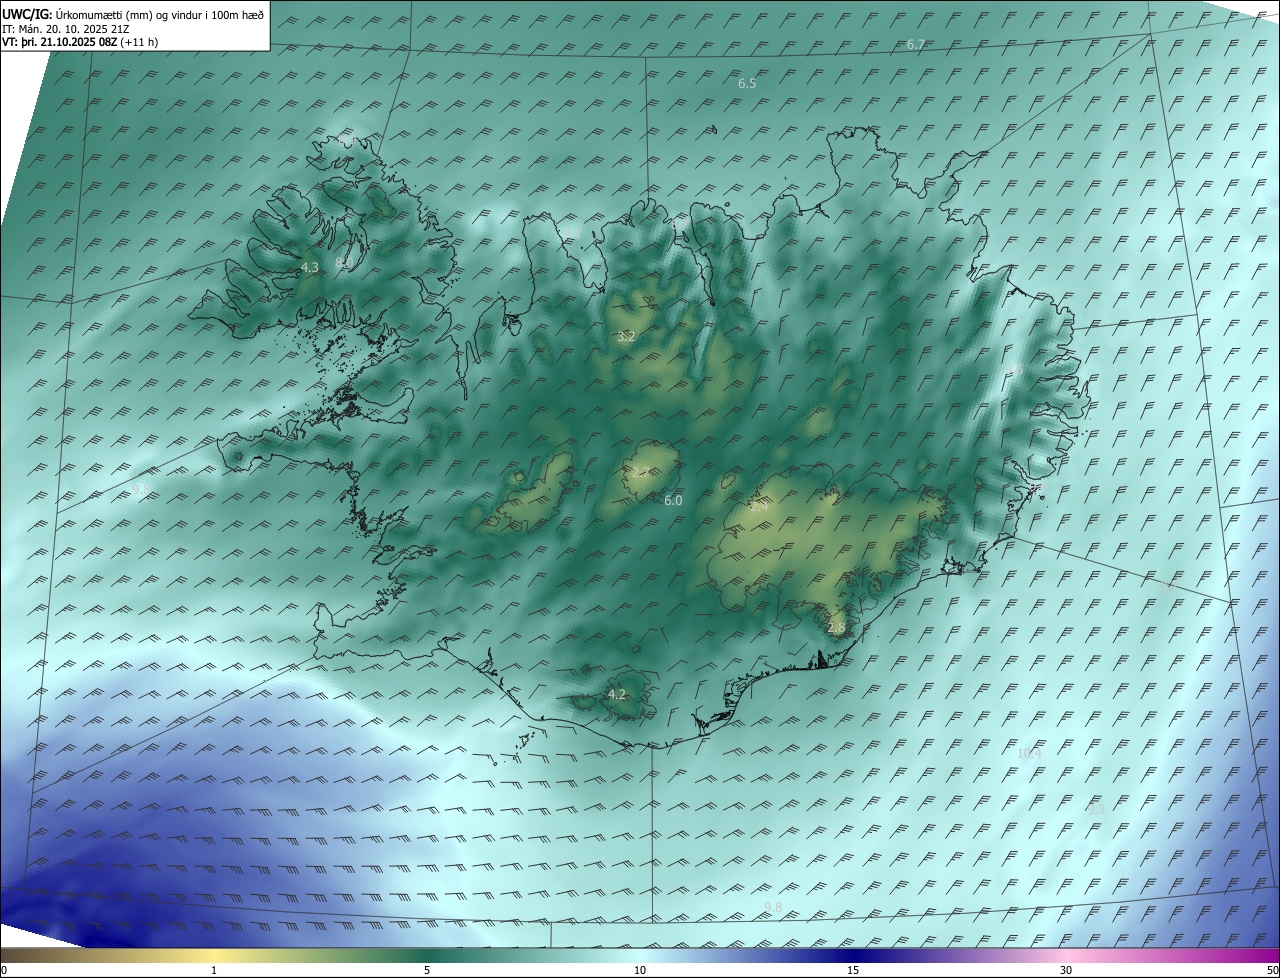The height and width of the screenshot is (978, 1280).
Task: Click the 6.7 value label on the map
Action: [915, 45]
